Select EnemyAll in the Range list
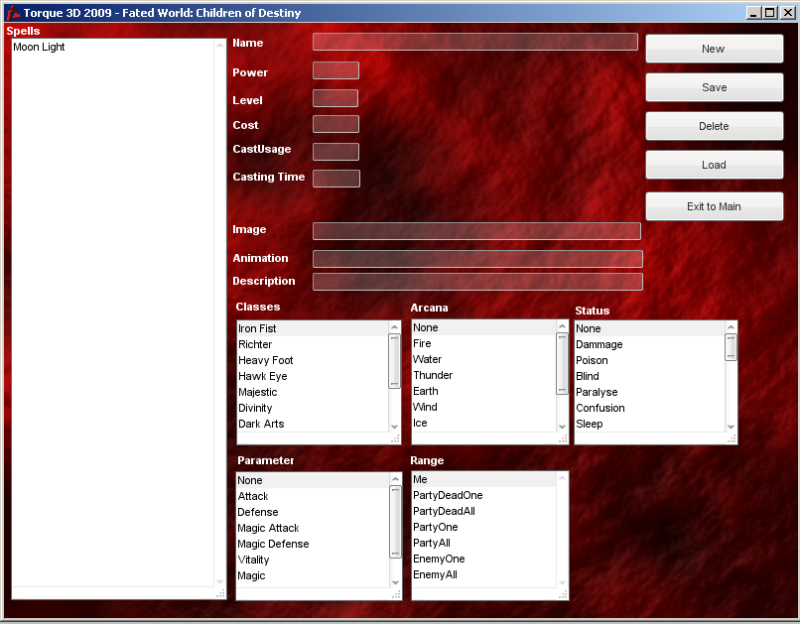This screenshot has height=624, width=800. (x=435, y=575)
